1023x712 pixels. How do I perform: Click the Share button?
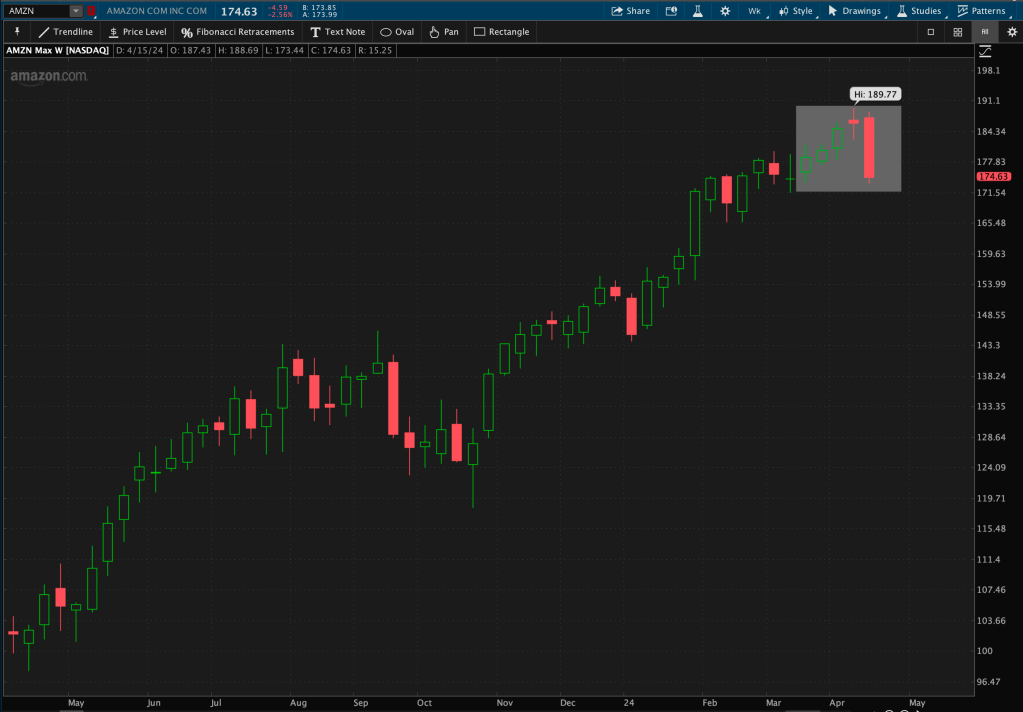click(630, 11)
